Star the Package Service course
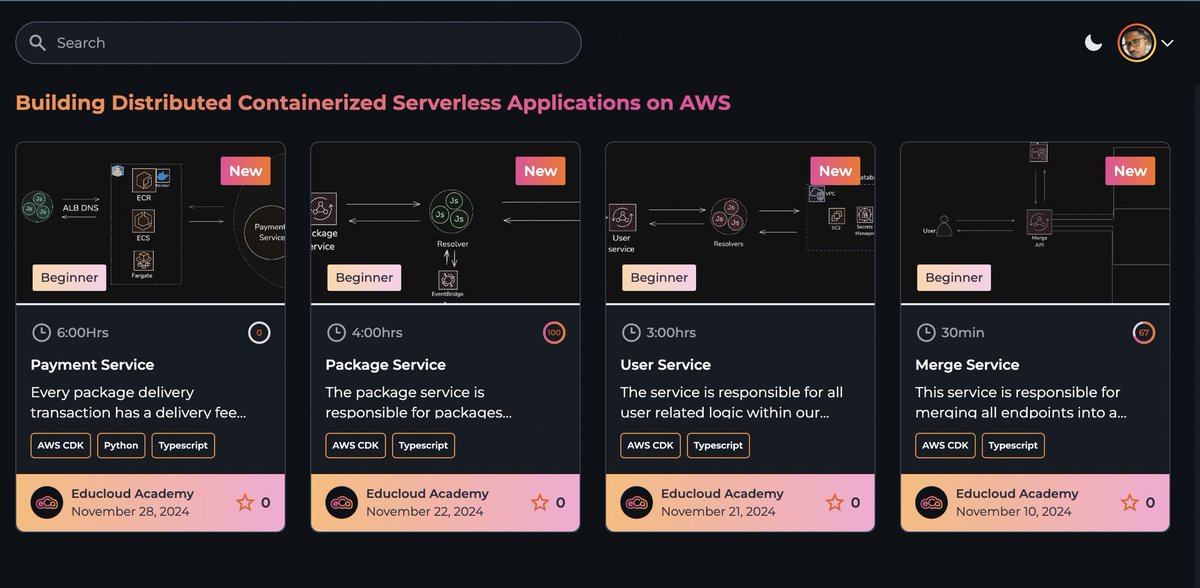Image resolution: width=1200 pixels, height=588 pixels. coord(540,502)
